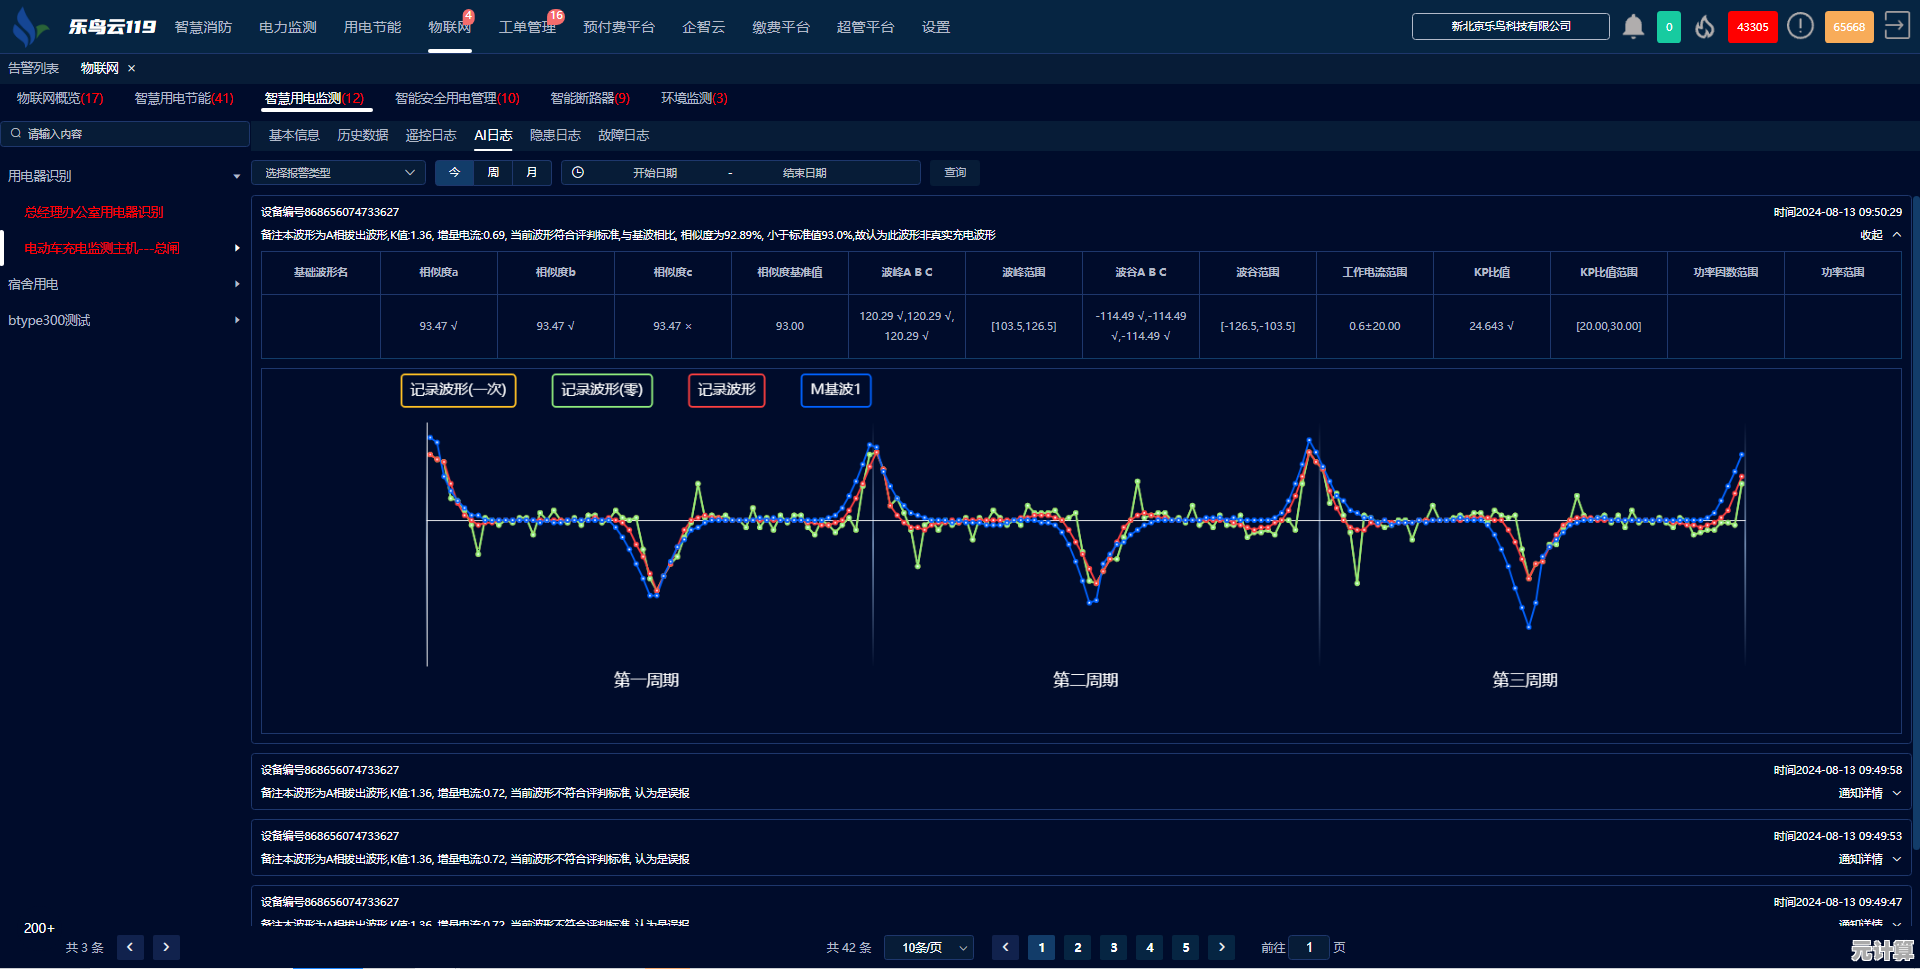
Task: Click KPI比值 24.643 cell
Action: click(1491, 326)
